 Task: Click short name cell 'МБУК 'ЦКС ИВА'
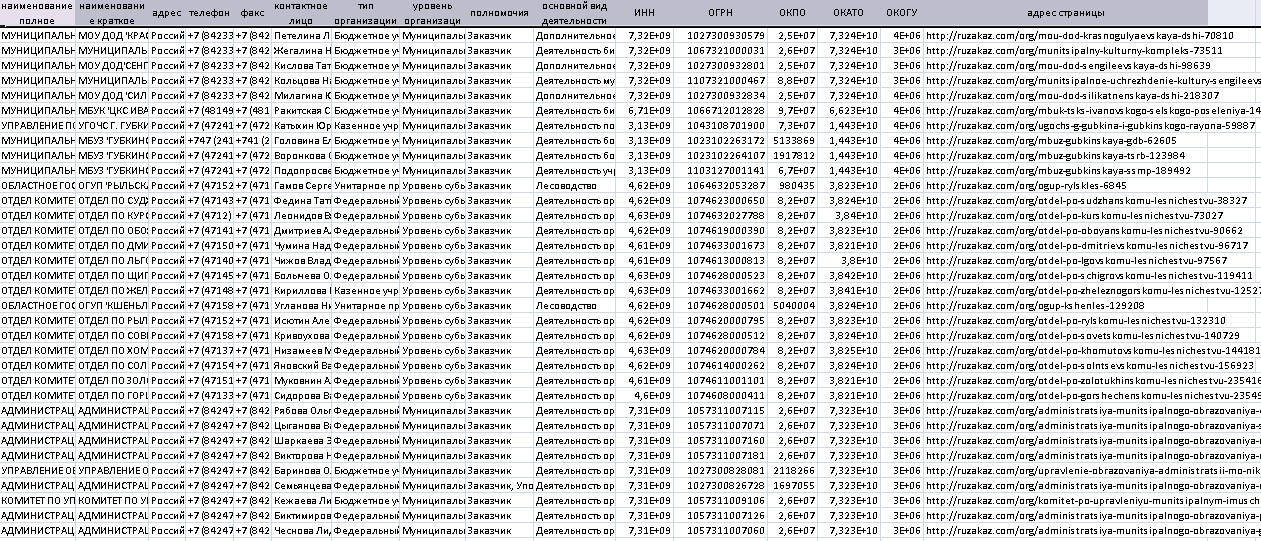(113, 110)
